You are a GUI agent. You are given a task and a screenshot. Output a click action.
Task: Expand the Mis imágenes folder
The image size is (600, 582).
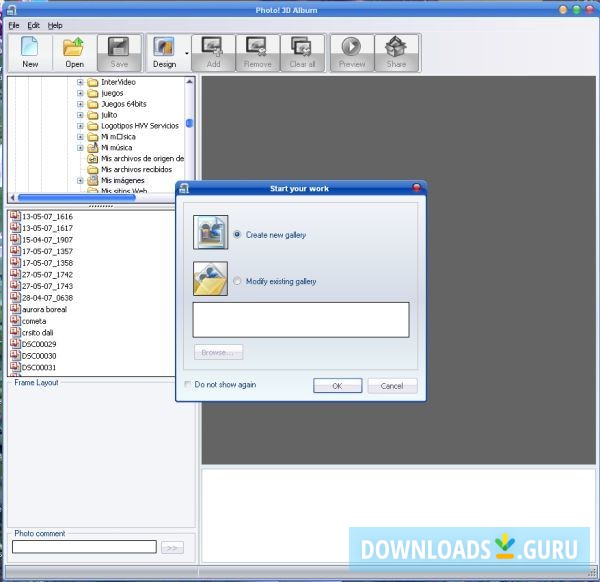pos(80,181)
